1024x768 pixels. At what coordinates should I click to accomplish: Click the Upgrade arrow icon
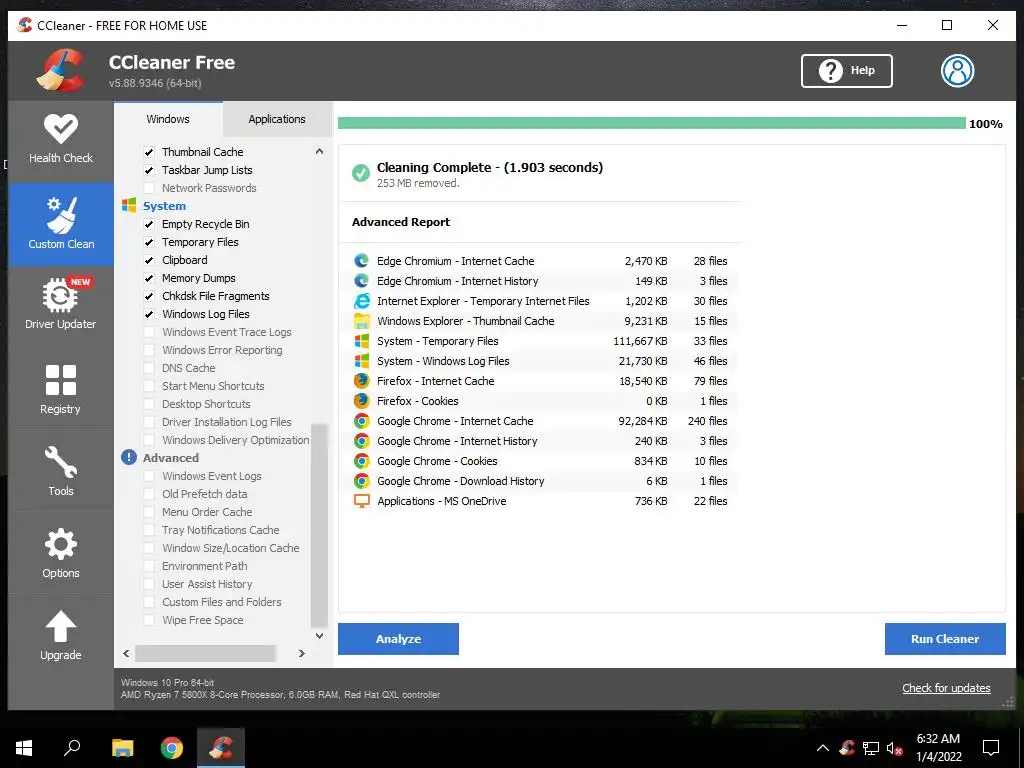61,626
